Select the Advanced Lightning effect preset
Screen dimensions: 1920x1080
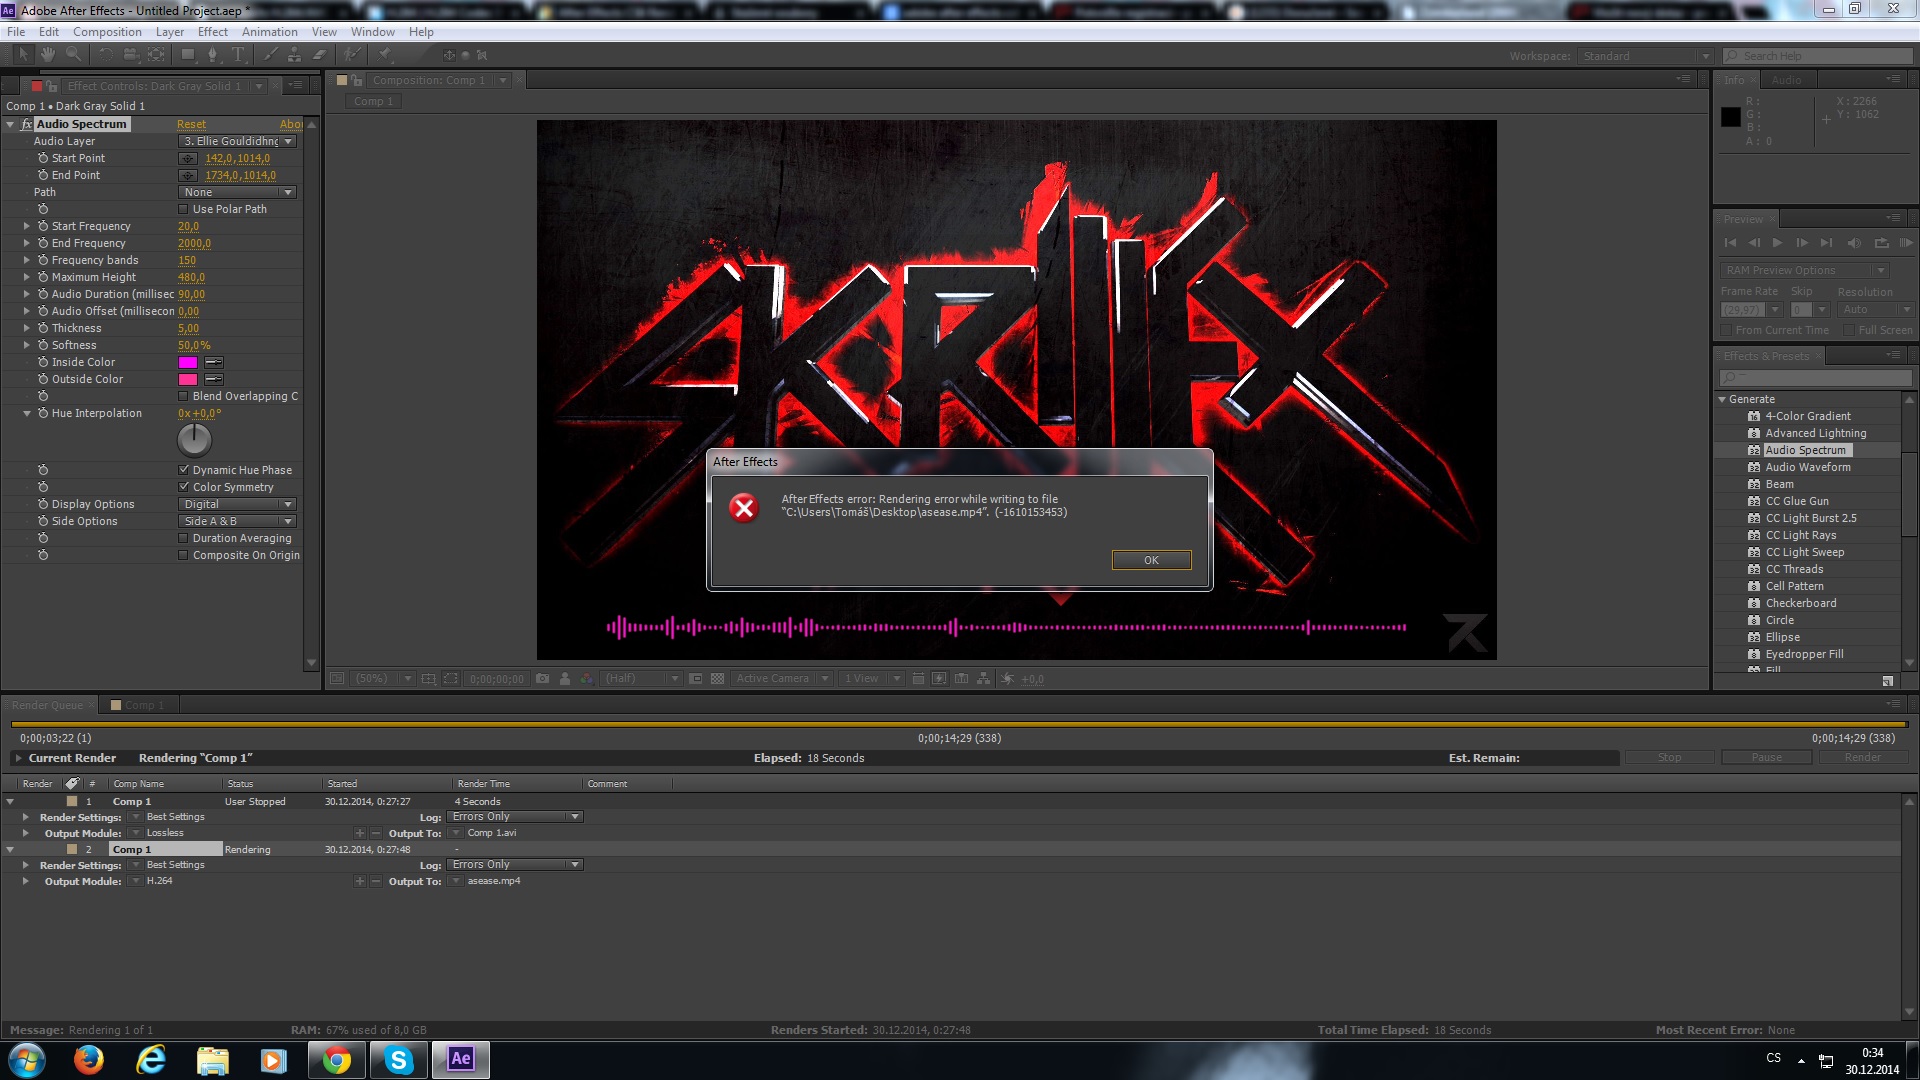click(x=1816, y=433)
